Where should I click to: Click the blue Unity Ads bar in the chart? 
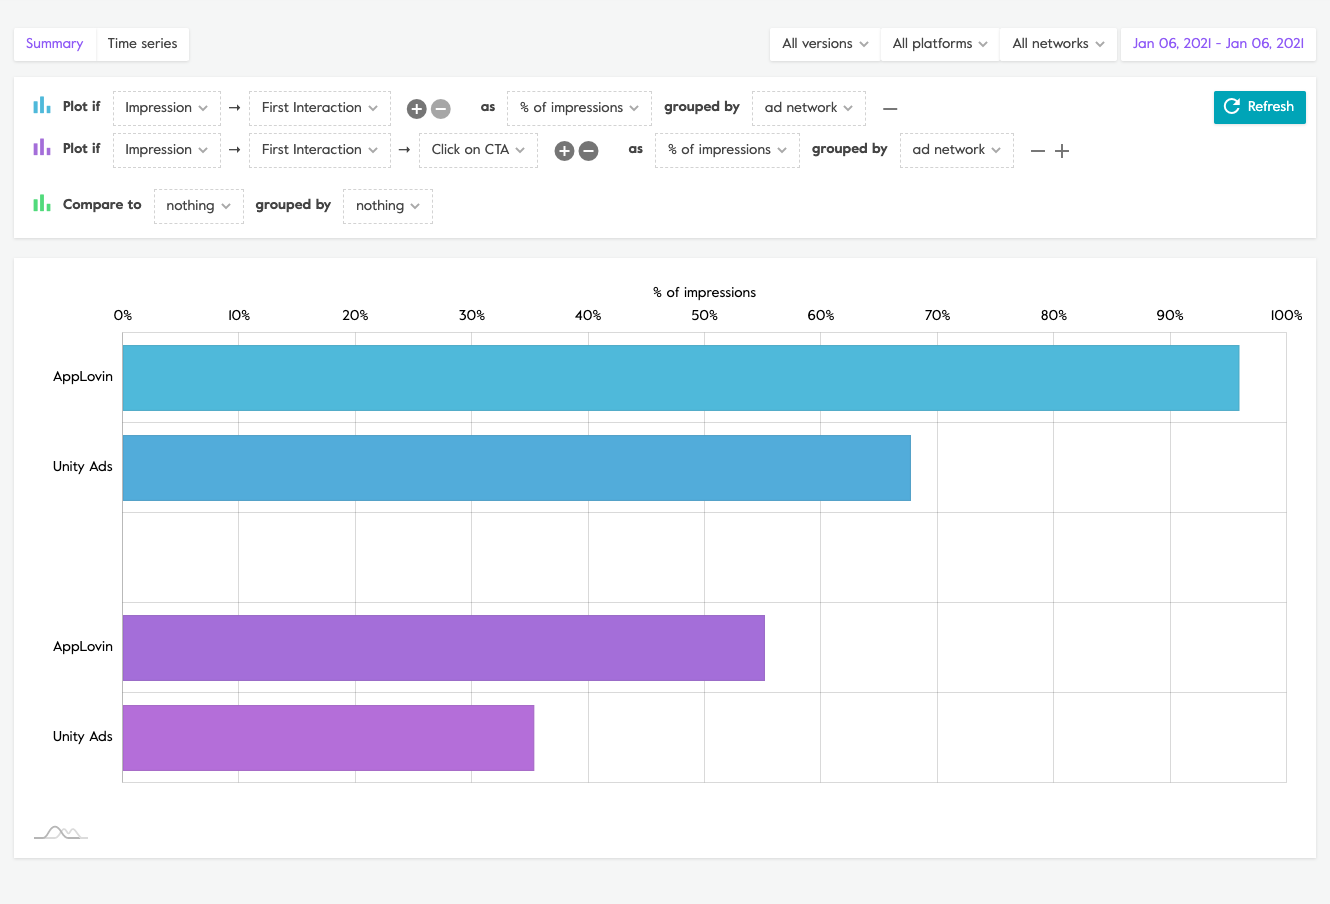[517, 468]
